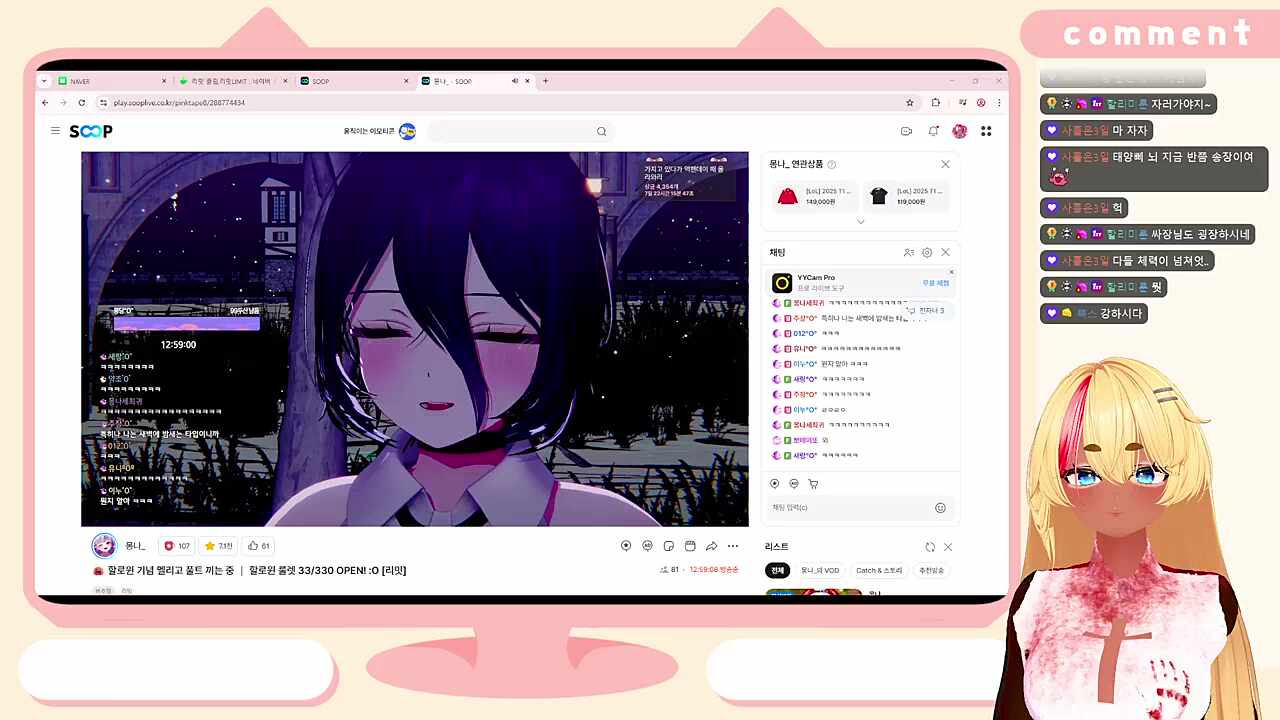Reload the page
The image size is (1280, 720).
coord(82,102)
